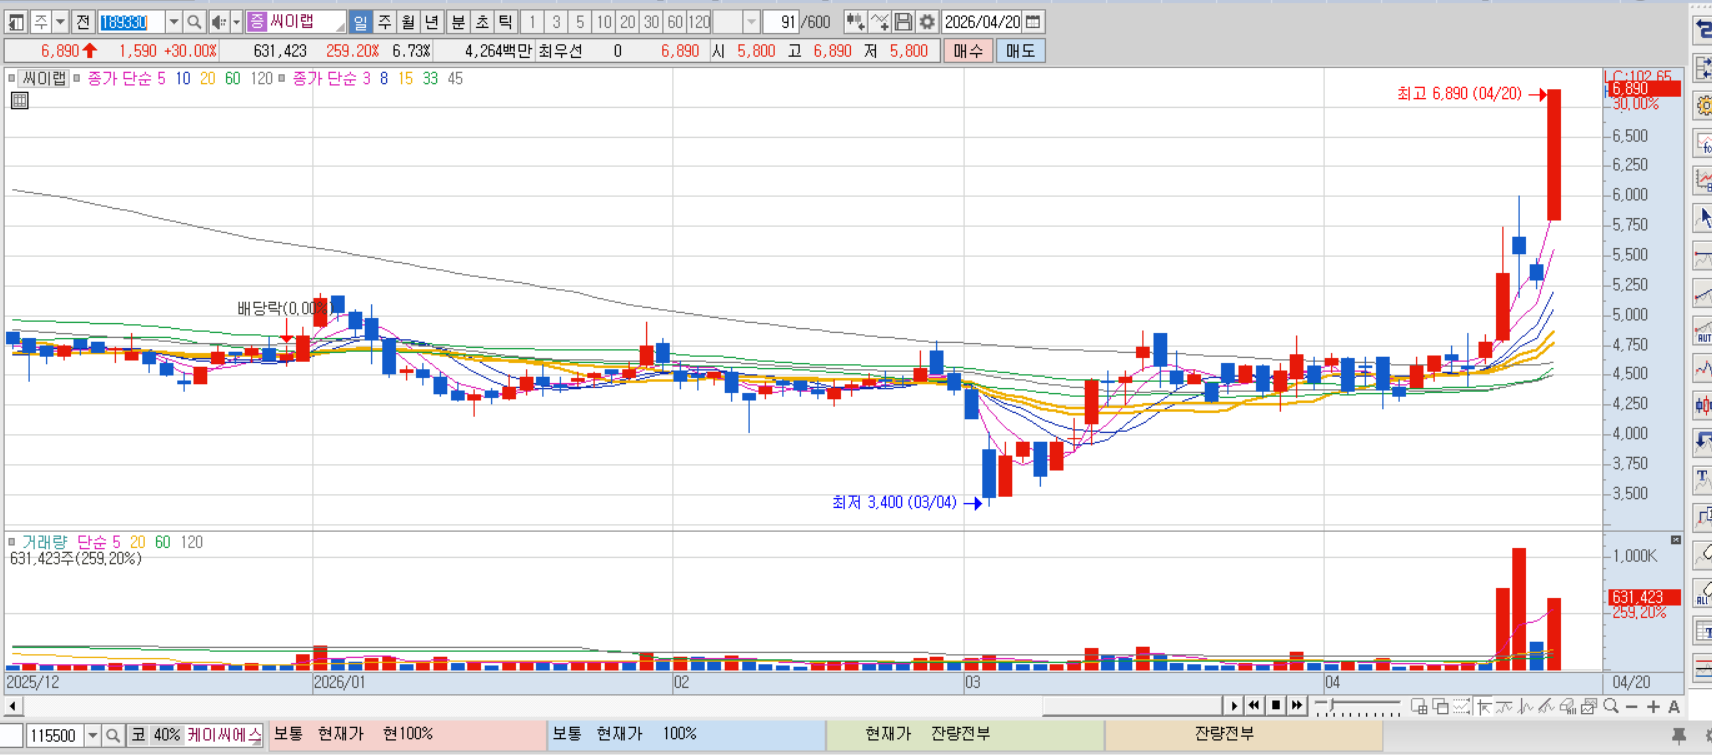
Task: Switch to minute (분) chart period
Action: click(458, 22)
